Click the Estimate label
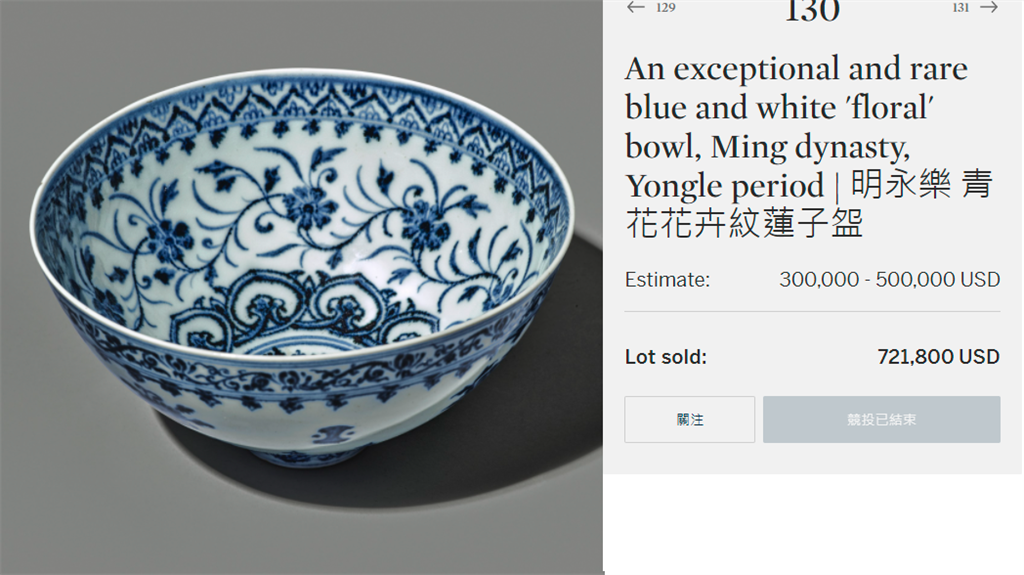 pos(667,280)
